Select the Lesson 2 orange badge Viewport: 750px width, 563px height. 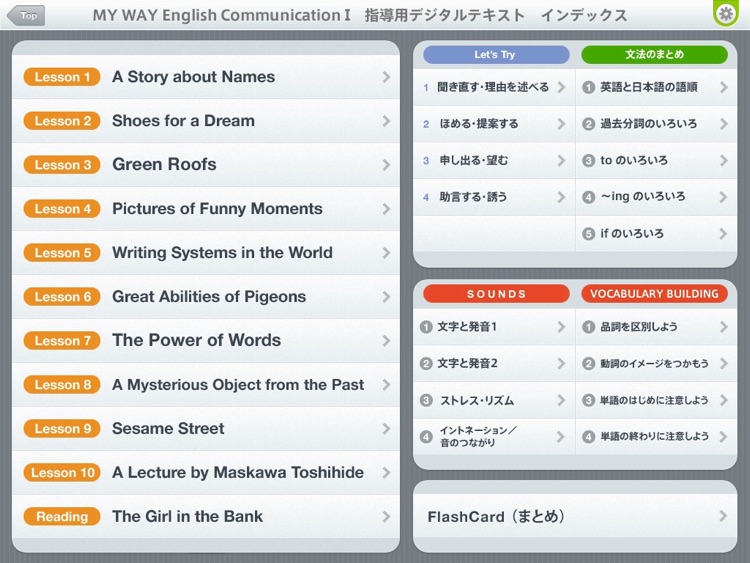pos(62,121)
